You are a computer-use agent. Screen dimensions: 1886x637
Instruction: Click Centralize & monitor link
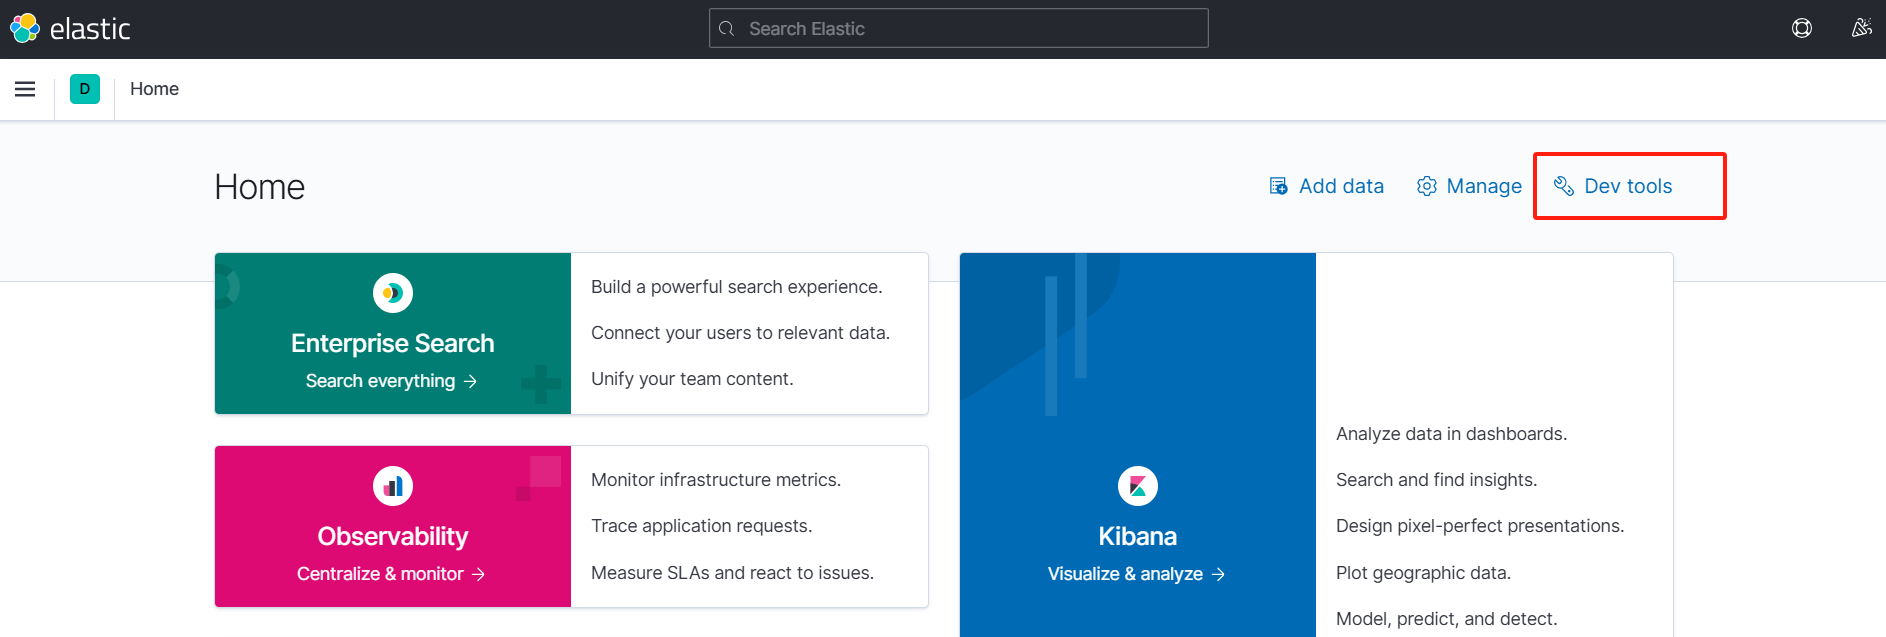(x=391, y=574)
